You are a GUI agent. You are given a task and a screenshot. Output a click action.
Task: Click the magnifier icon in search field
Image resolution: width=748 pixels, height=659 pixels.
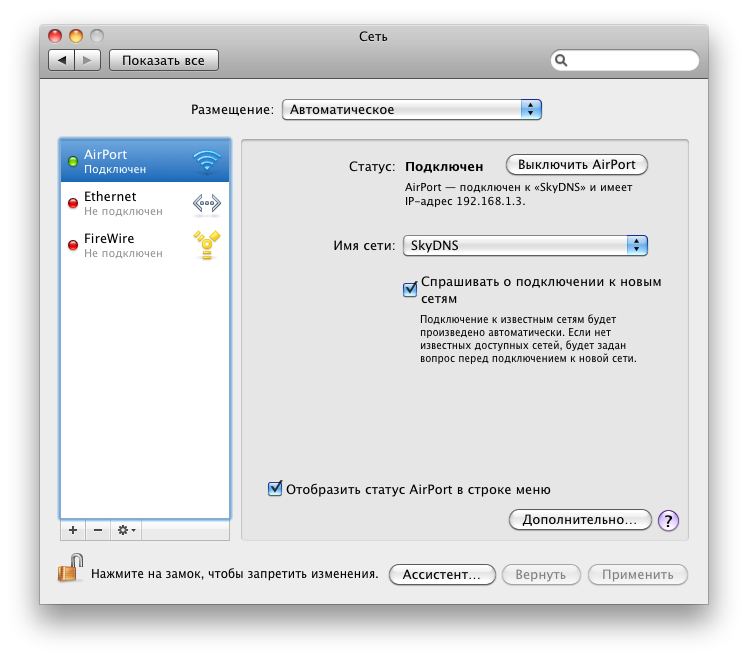point(561,60)
